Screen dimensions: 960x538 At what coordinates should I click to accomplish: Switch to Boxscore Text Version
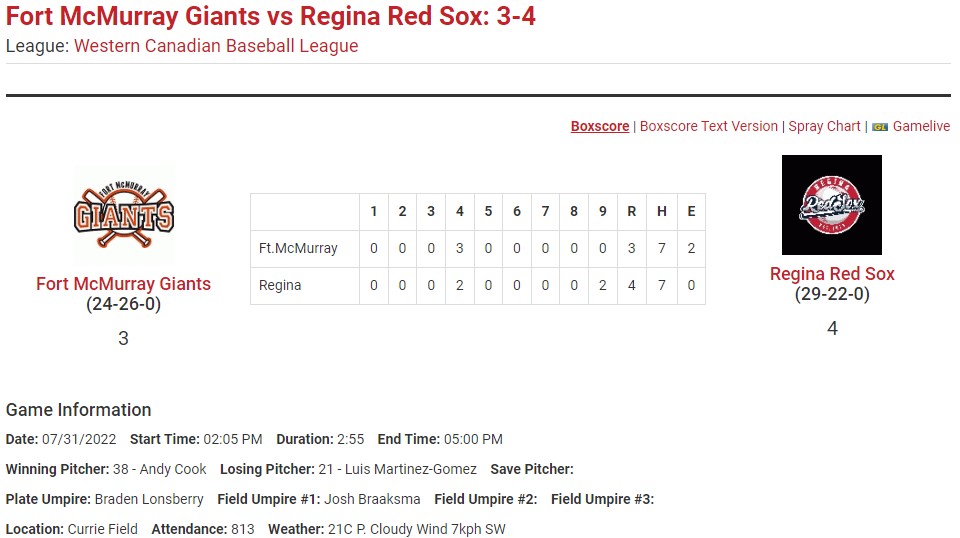click(x=708, y=126)
